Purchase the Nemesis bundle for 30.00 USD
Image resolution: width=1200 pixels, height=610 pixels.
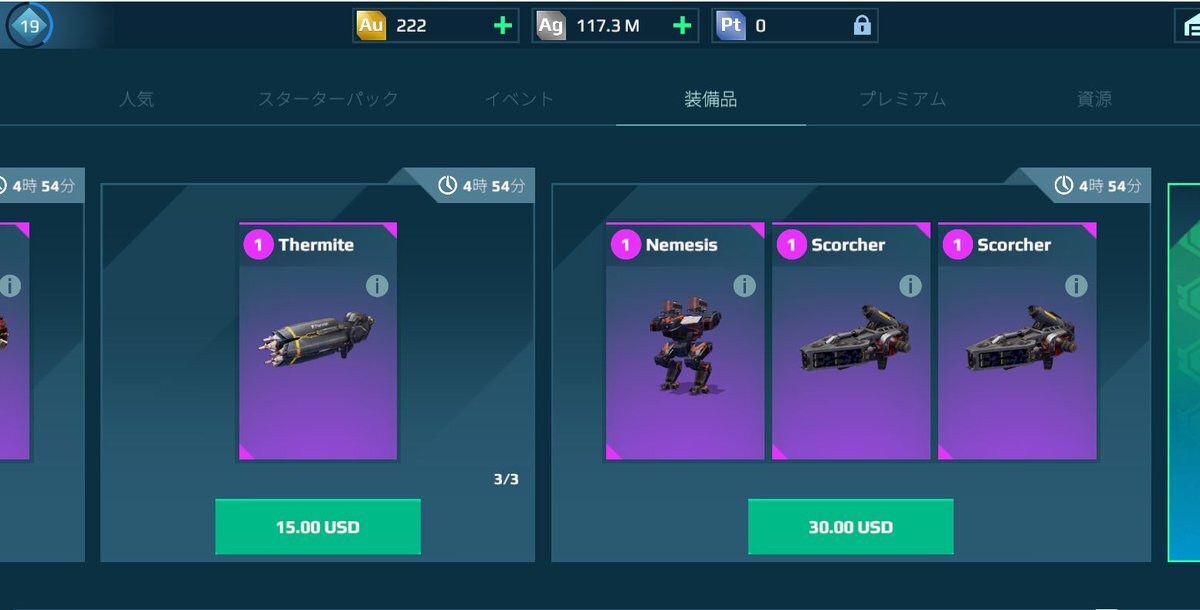click(x=851, y=527)
